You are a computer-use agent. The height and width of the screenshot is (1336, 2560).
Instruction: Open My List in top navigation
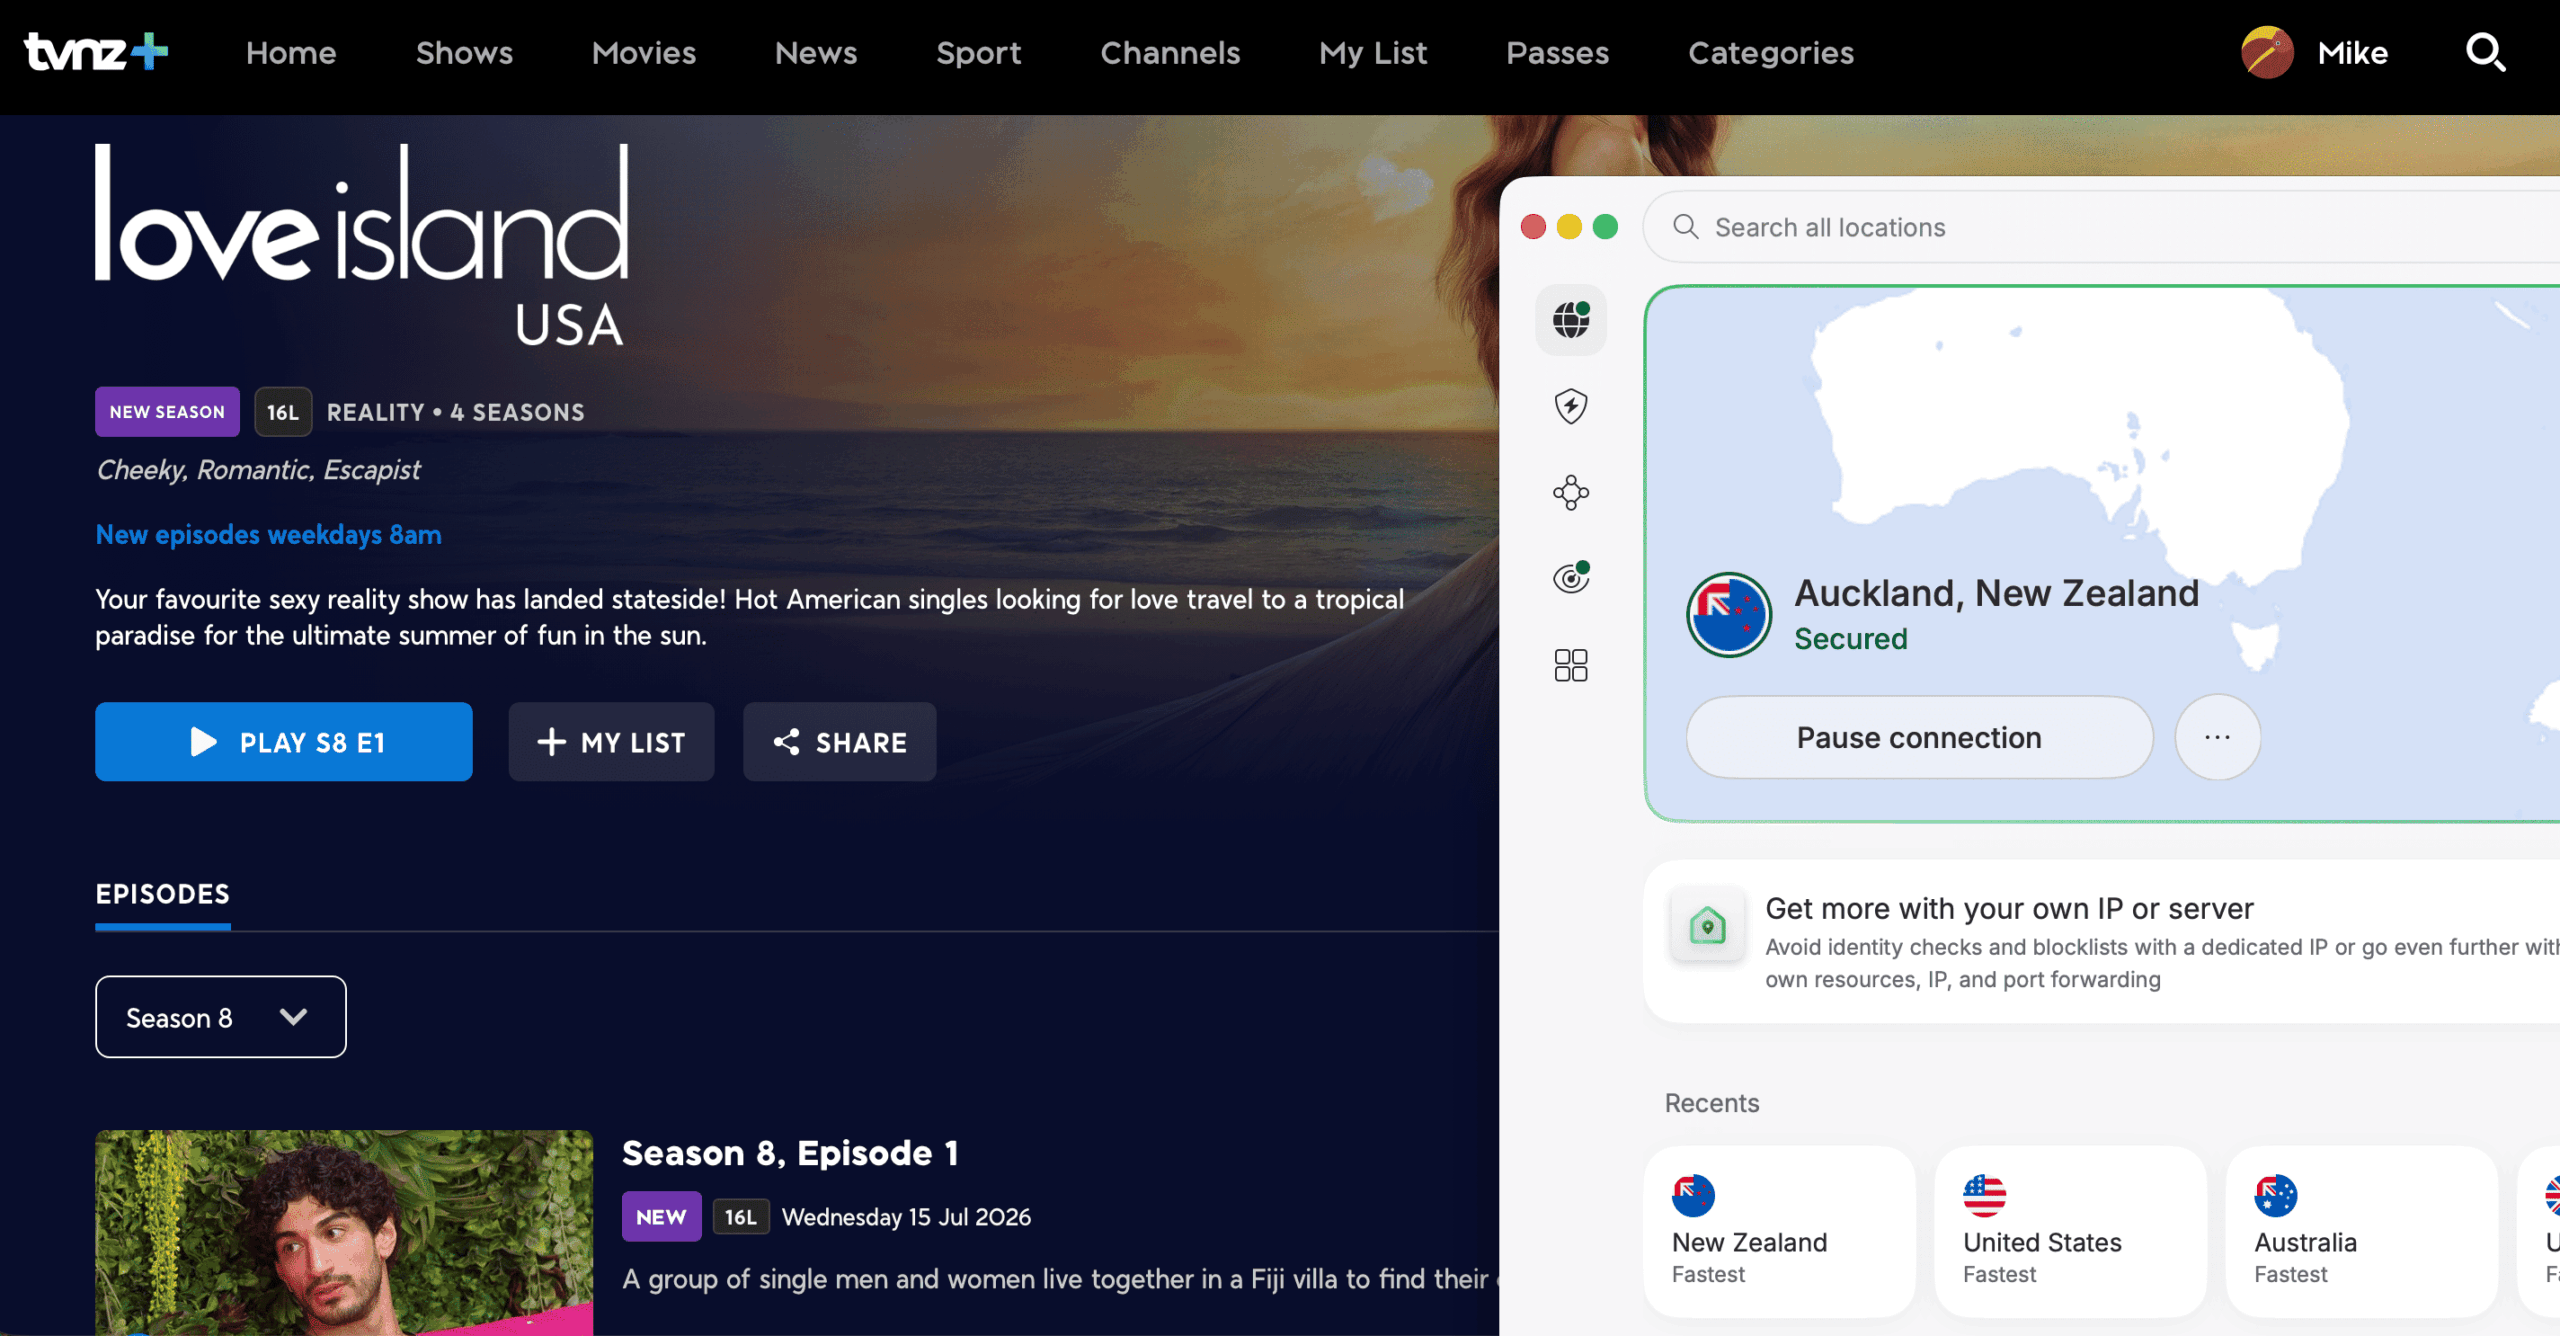pos(1373,52)
